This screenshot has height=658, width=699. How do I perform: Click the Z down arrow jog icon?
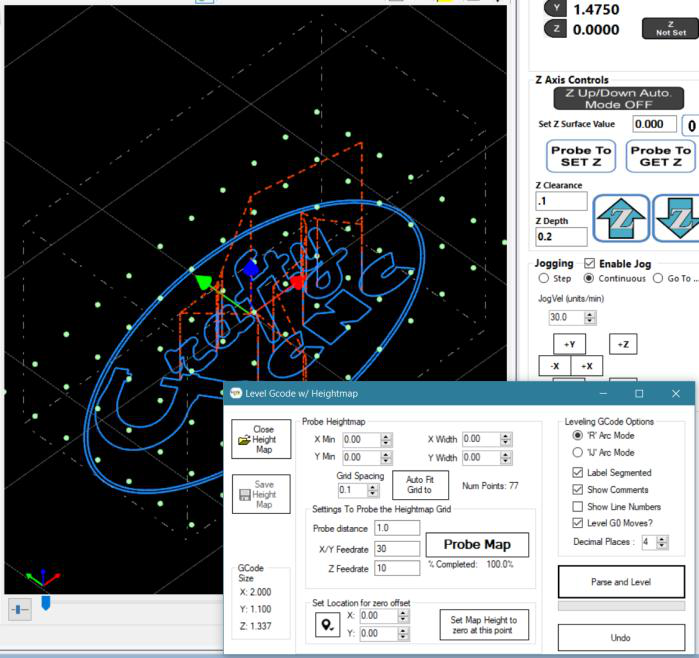pyautogui.click(x=676, y=218)
